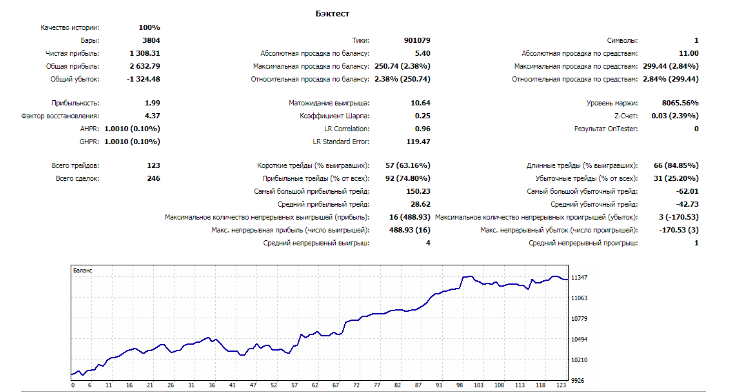738x392 pixels.
Task: Click the Всего сделок value 246
Action: [153, 179]
